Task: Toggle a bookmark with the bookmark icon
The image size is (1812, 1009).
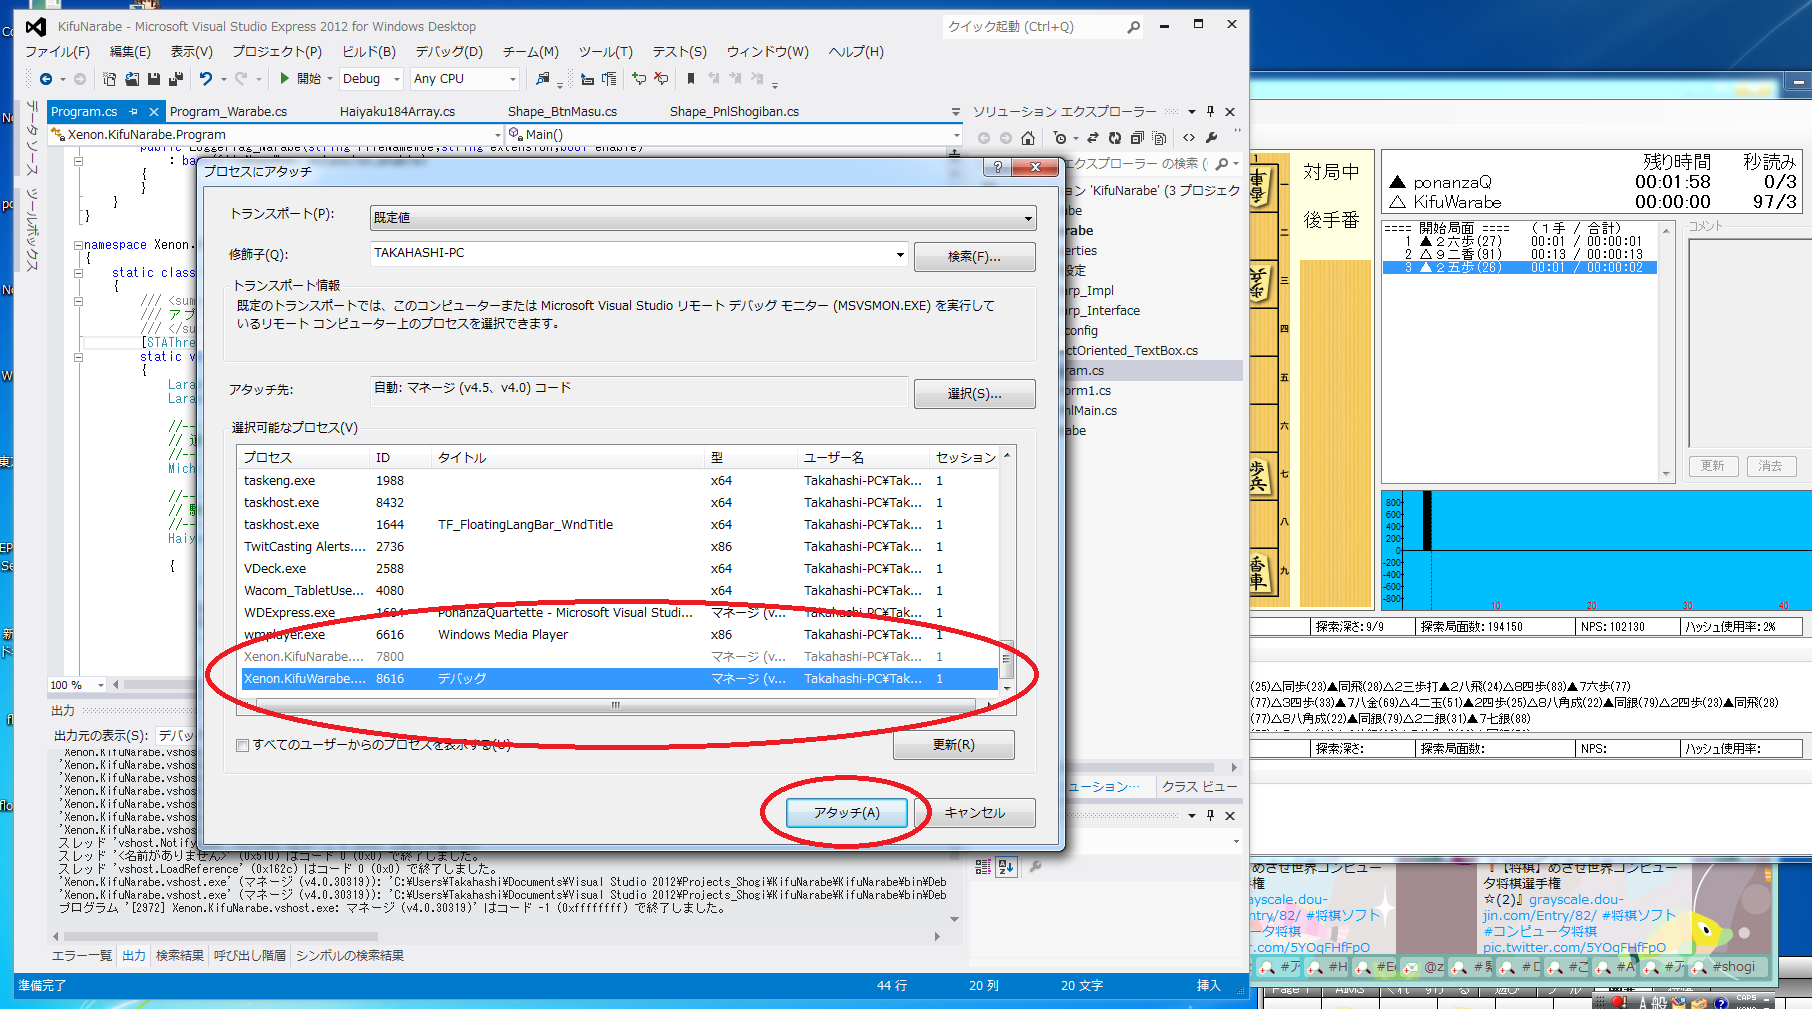Action: tap(691, 79)
